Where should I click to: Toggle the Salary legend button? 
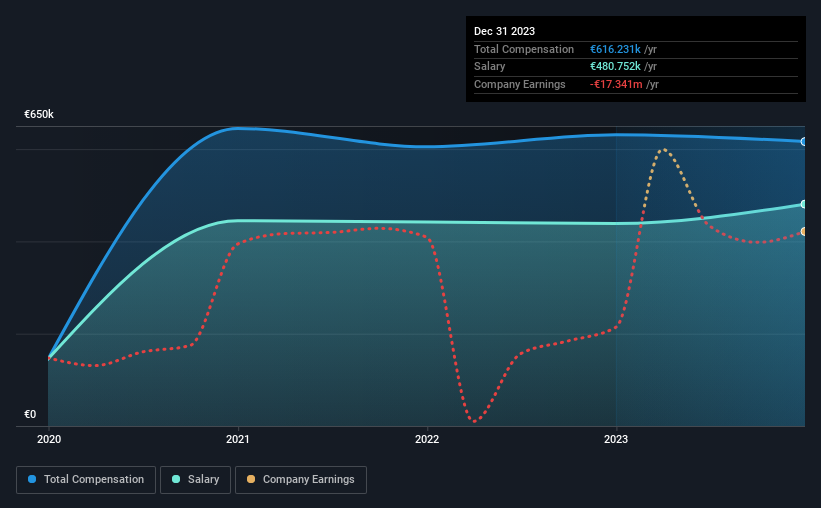pyautogui.click(x=195, y=480)
